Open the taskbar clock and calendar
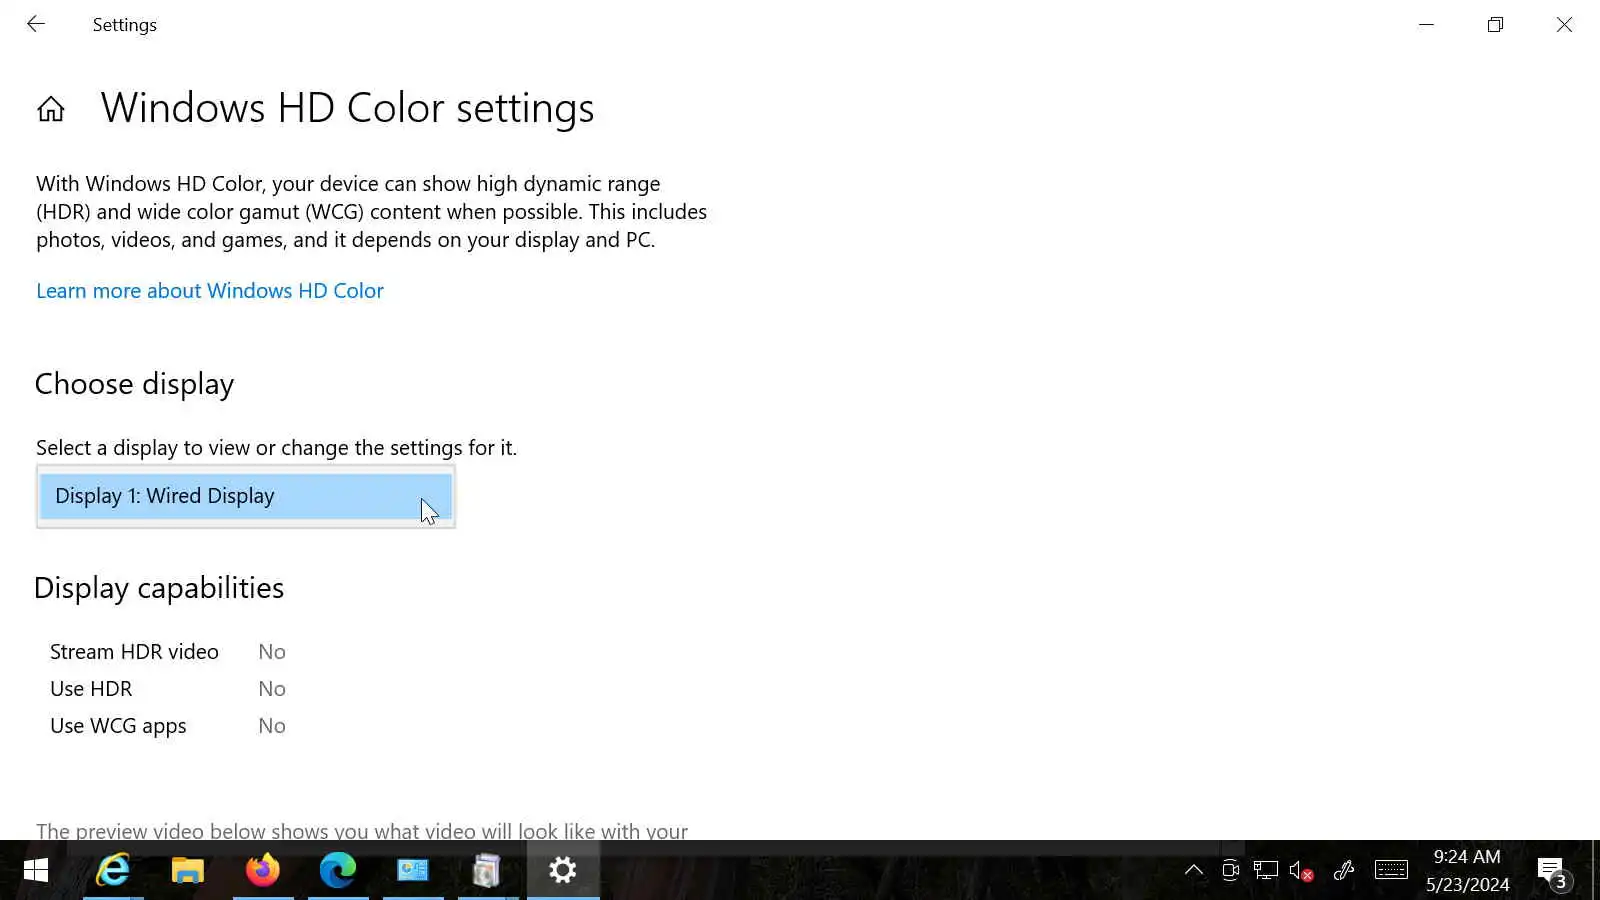Viewport: 1600px width, 900px height. tap(1467, 870)
